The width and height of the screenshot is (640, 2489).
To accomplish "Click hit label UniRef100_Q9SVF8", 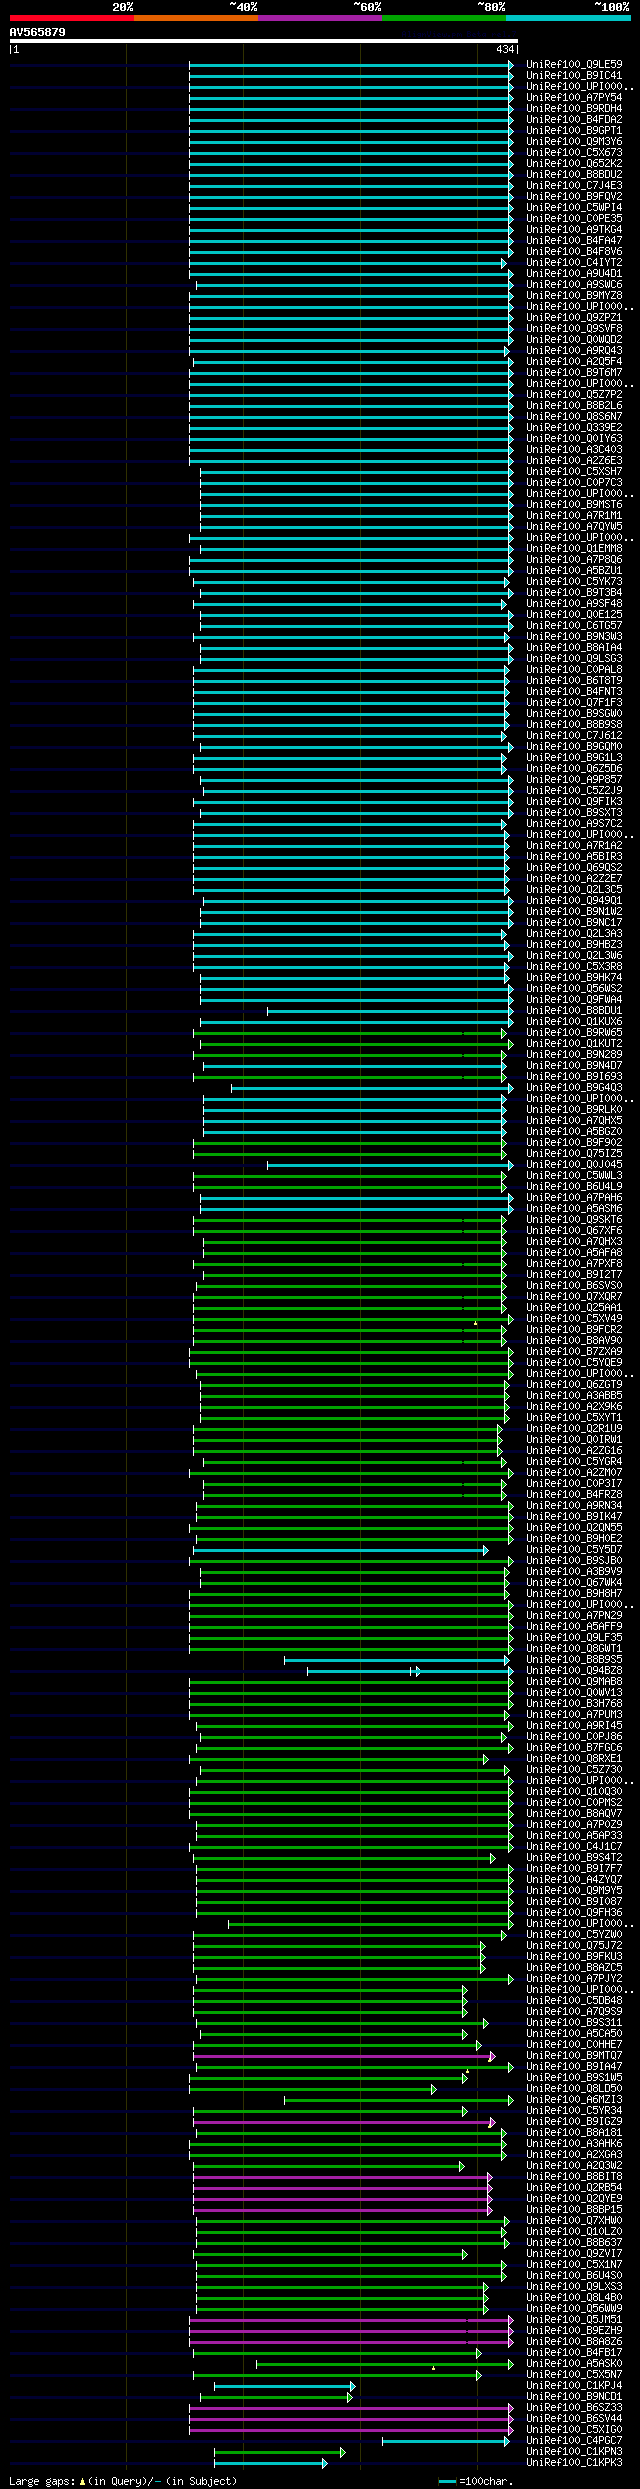I will [574, 328].
